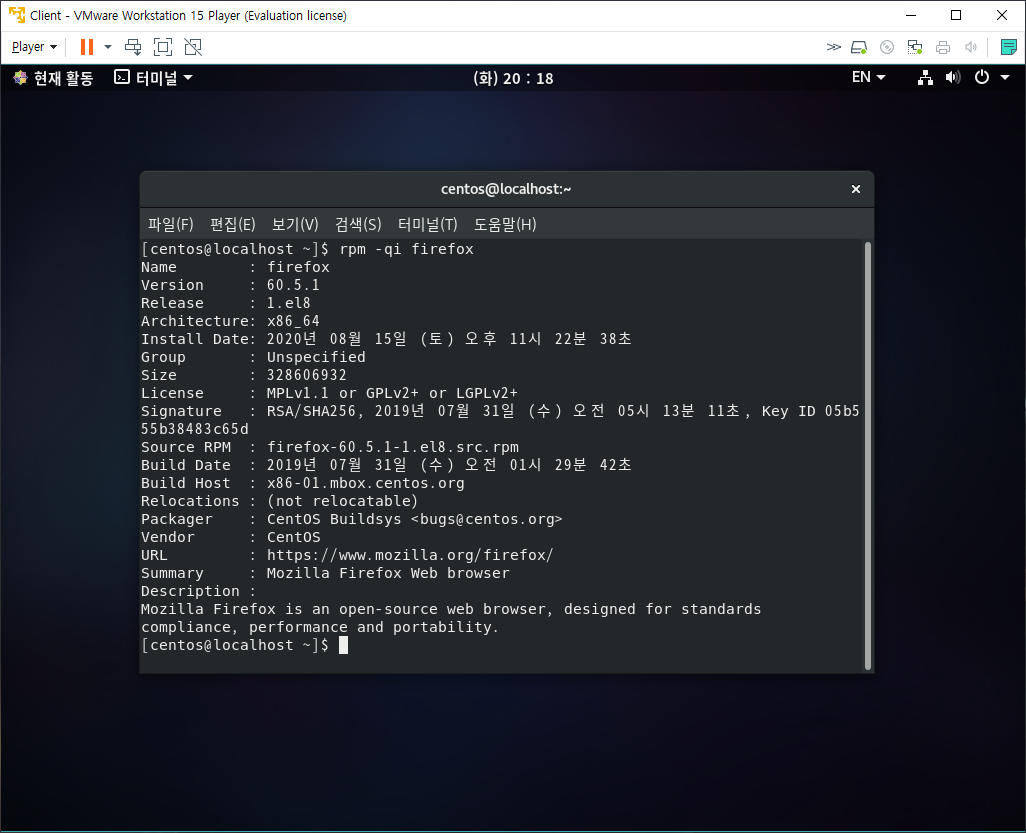The height and width of the screenshot is (833, 1026).
Task: Open the VMware message log note icon
Action: pos(1008,47)
